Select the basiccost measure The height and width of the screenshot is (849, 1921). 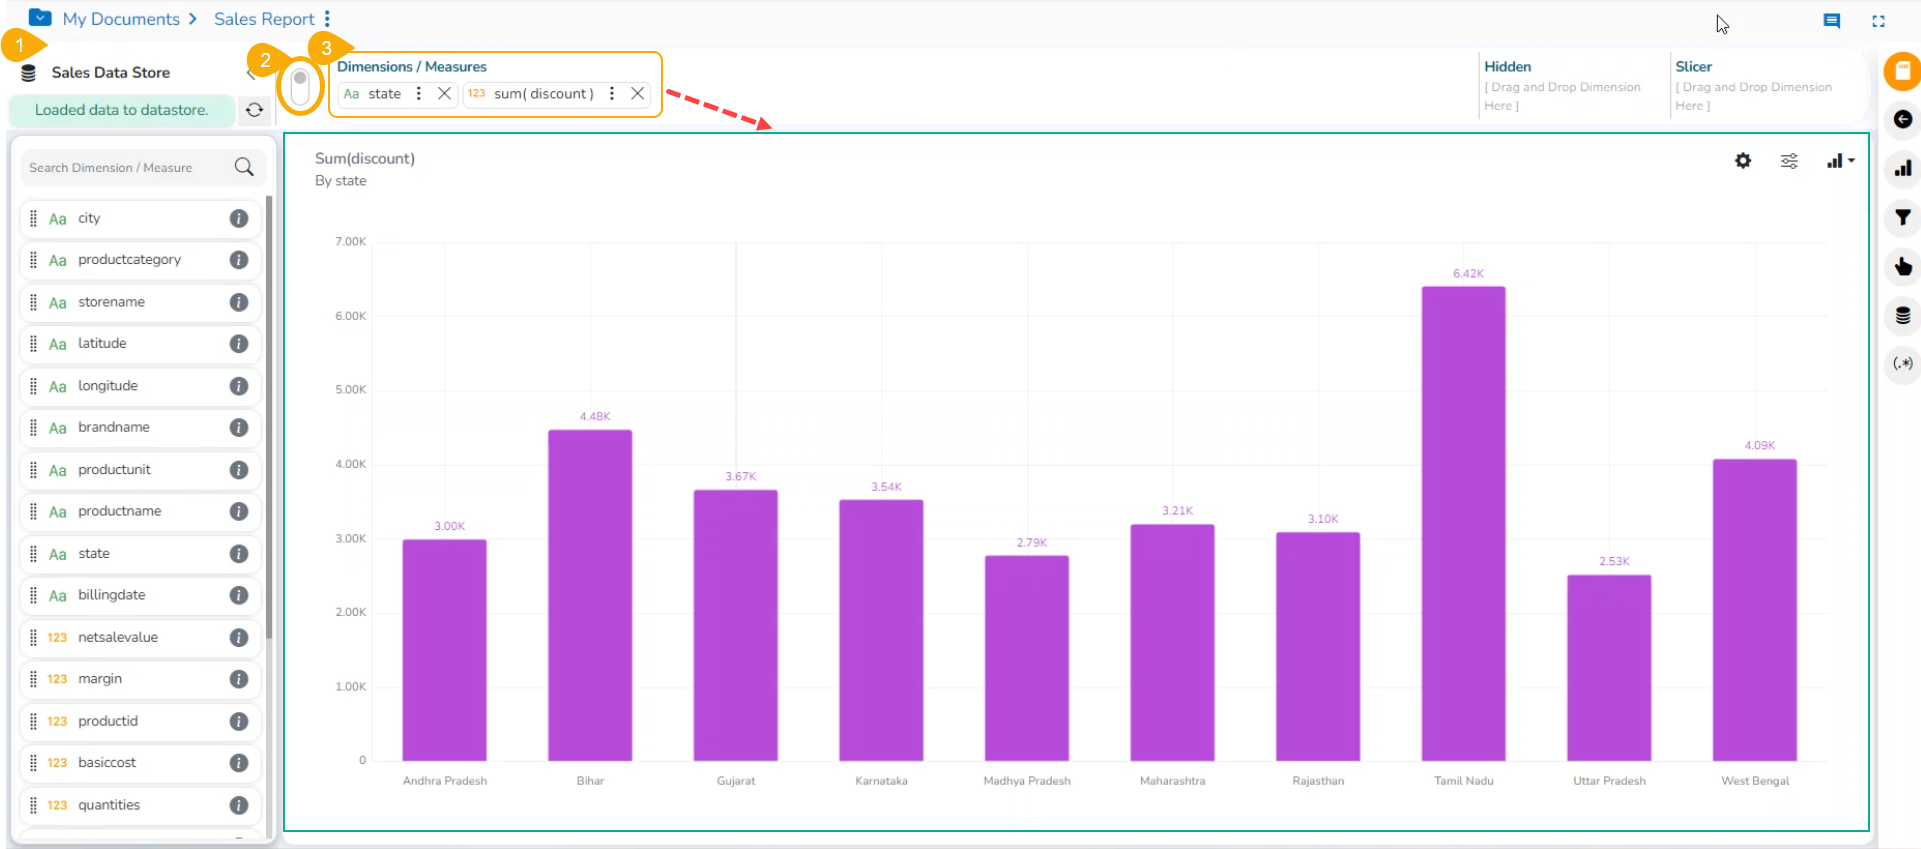(x=140, y=763)
